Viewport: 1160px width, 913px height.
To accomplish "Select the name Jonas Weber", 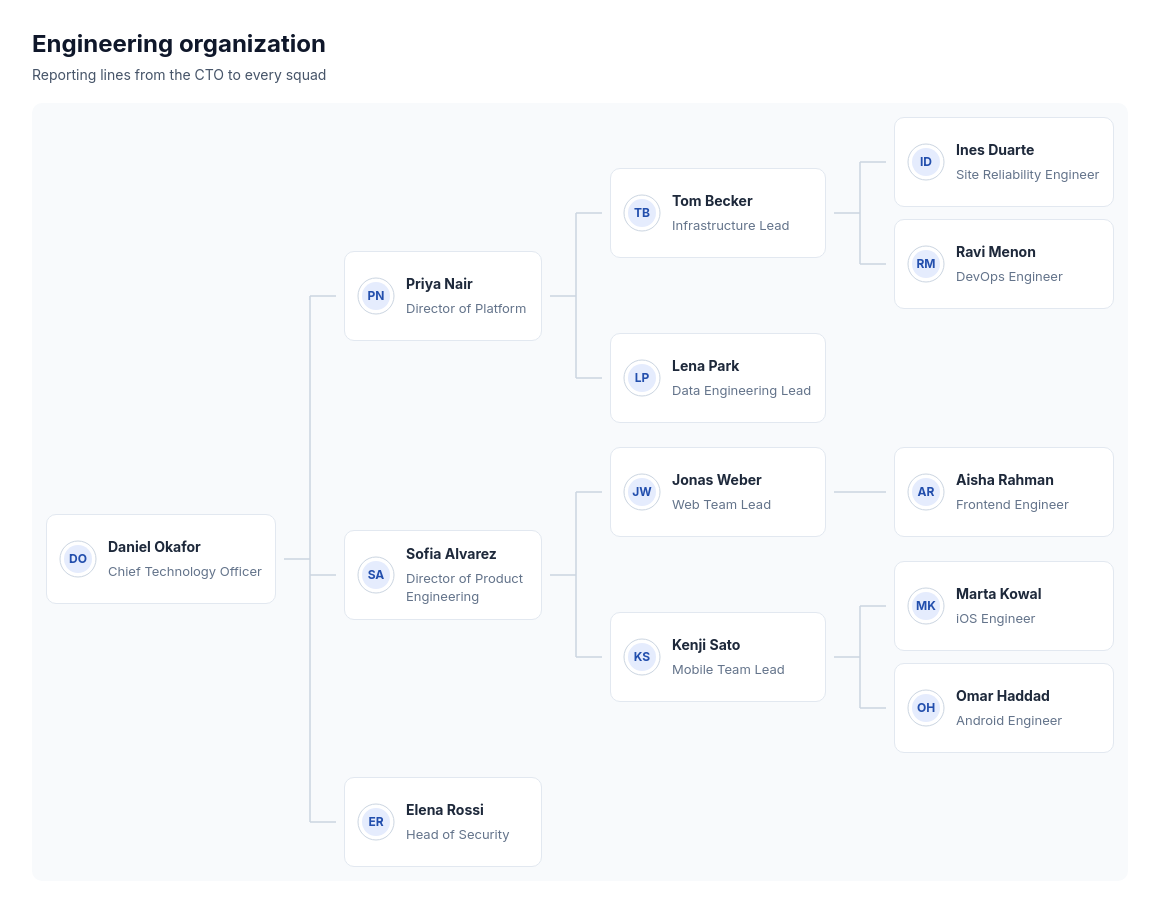I will coord(716,480).
